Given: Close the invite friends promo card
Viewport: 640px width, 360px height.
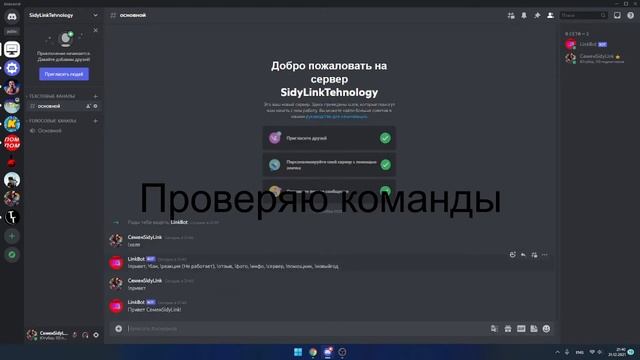Looking at the screenshot, I should point(96,30).
